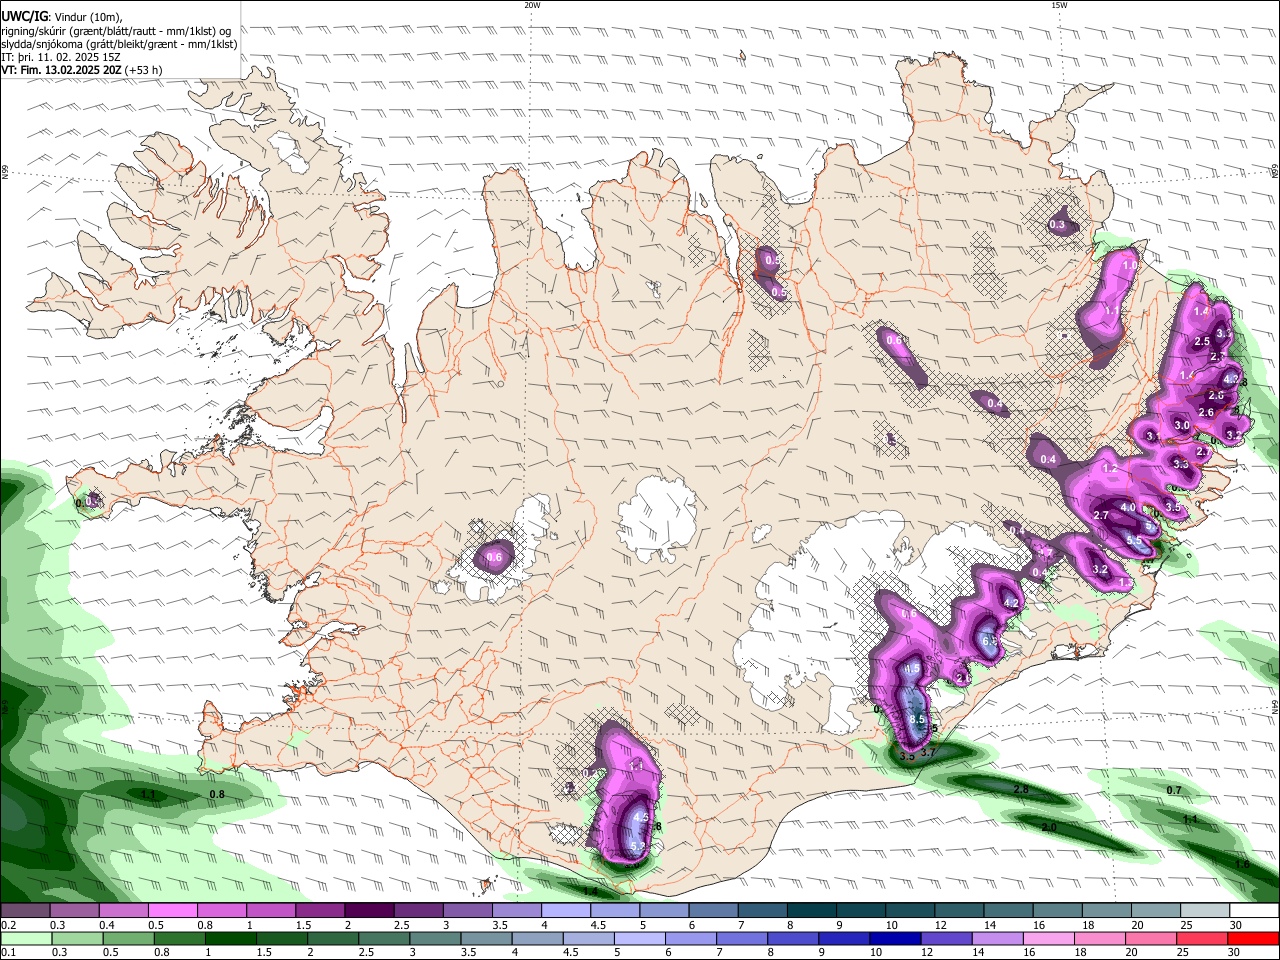This screenshot has height=960, width=1280.
Task: Pick the bright pink 0.5 snow legend swatch
Action: 172,911
